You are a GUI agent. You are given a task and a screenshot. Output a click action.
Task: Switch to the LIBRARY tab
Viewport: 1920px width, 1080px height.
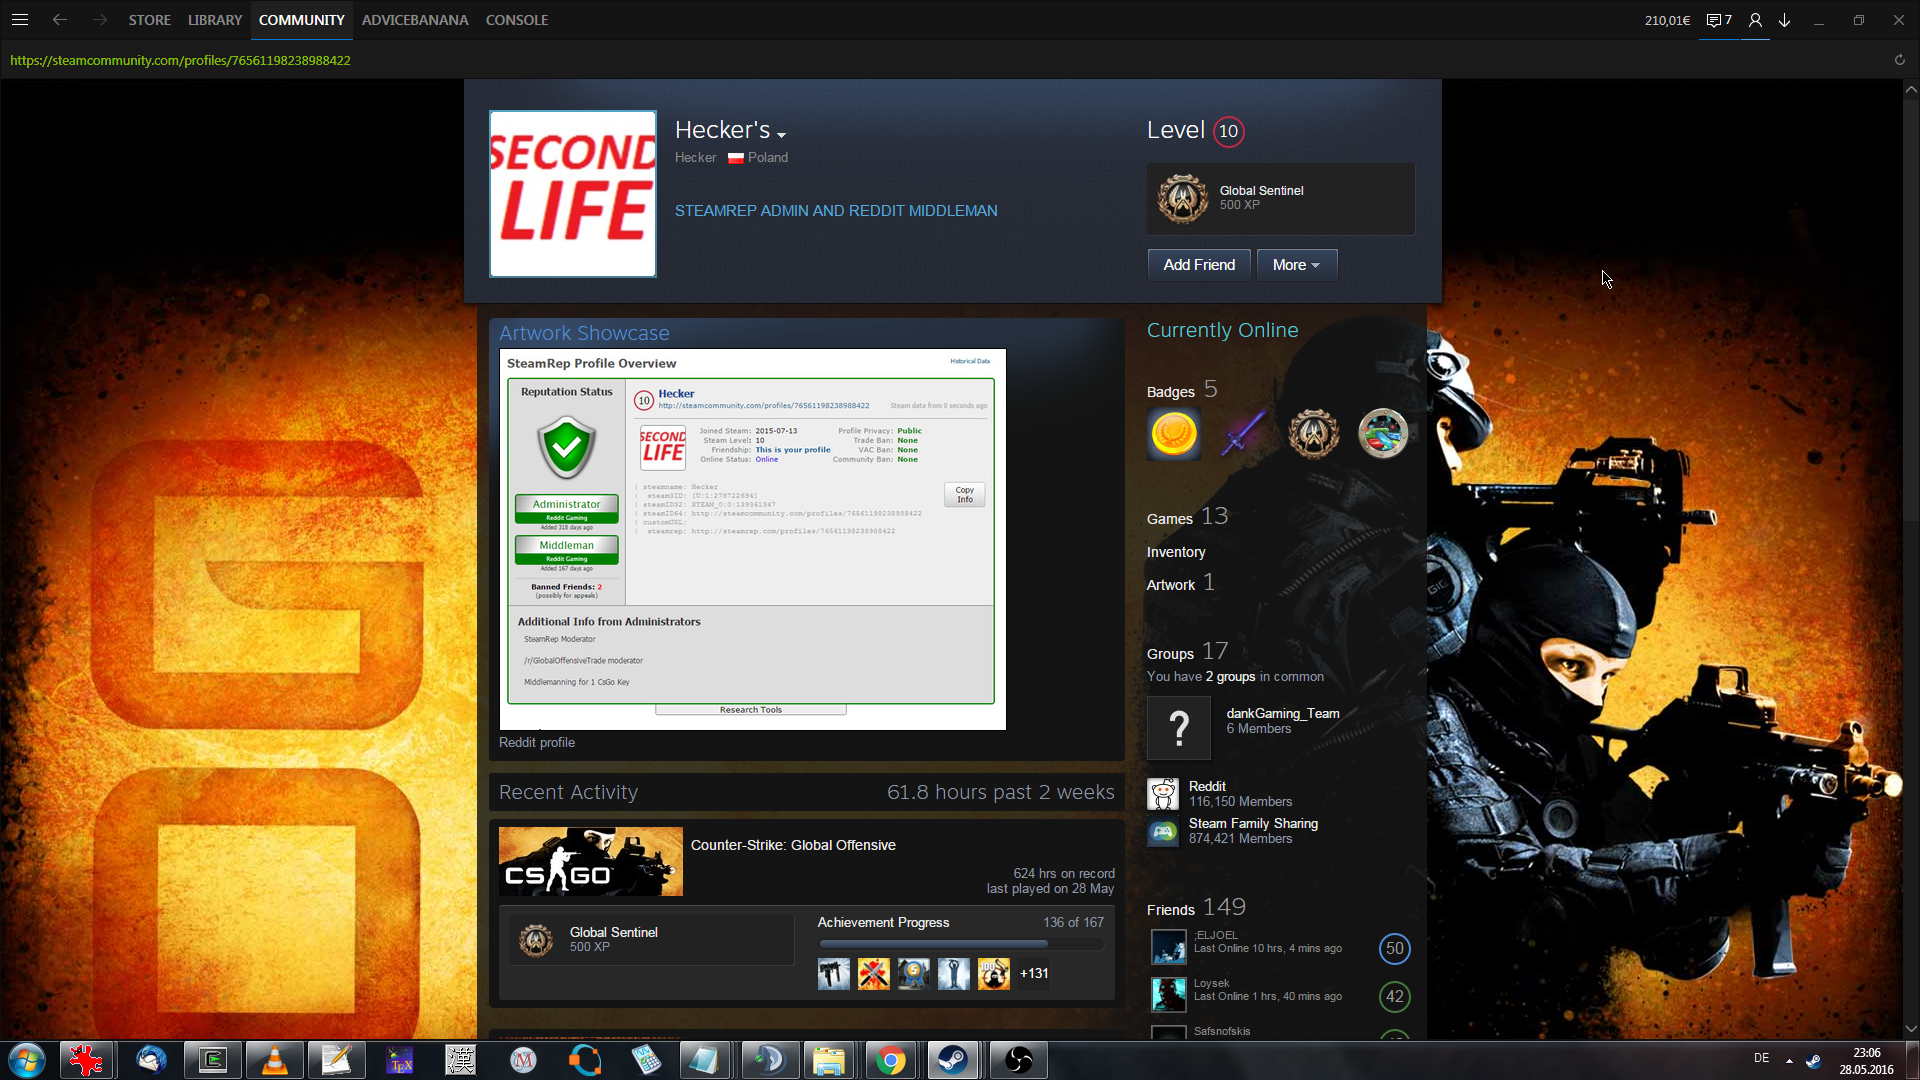pos(214,20)
